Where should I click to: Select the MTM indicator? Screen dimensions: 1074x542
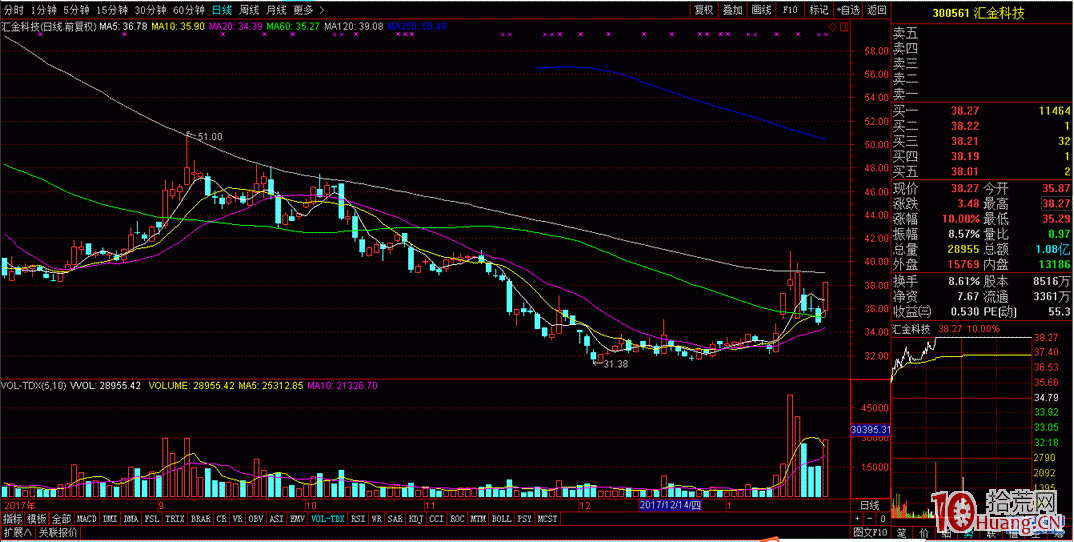click(478, 519)
